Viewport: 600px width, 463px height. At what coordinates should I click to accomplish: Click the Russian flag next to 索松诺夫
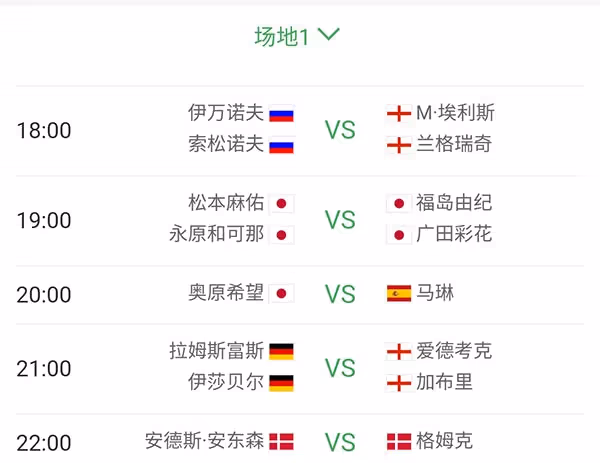(281, 145)
